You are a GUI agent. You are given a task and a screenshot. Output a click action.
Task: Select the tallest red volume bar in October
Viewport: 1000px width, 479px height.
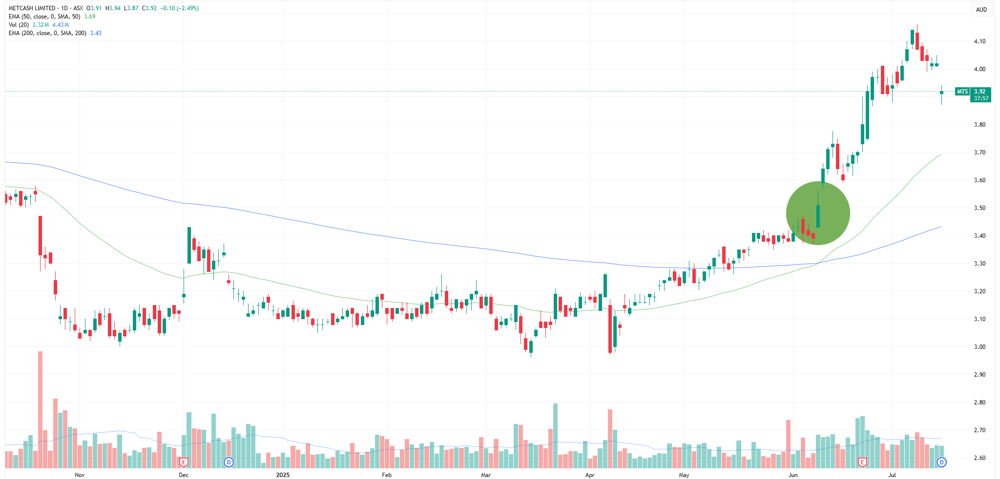pyautogui.click(x=40, y=402)
